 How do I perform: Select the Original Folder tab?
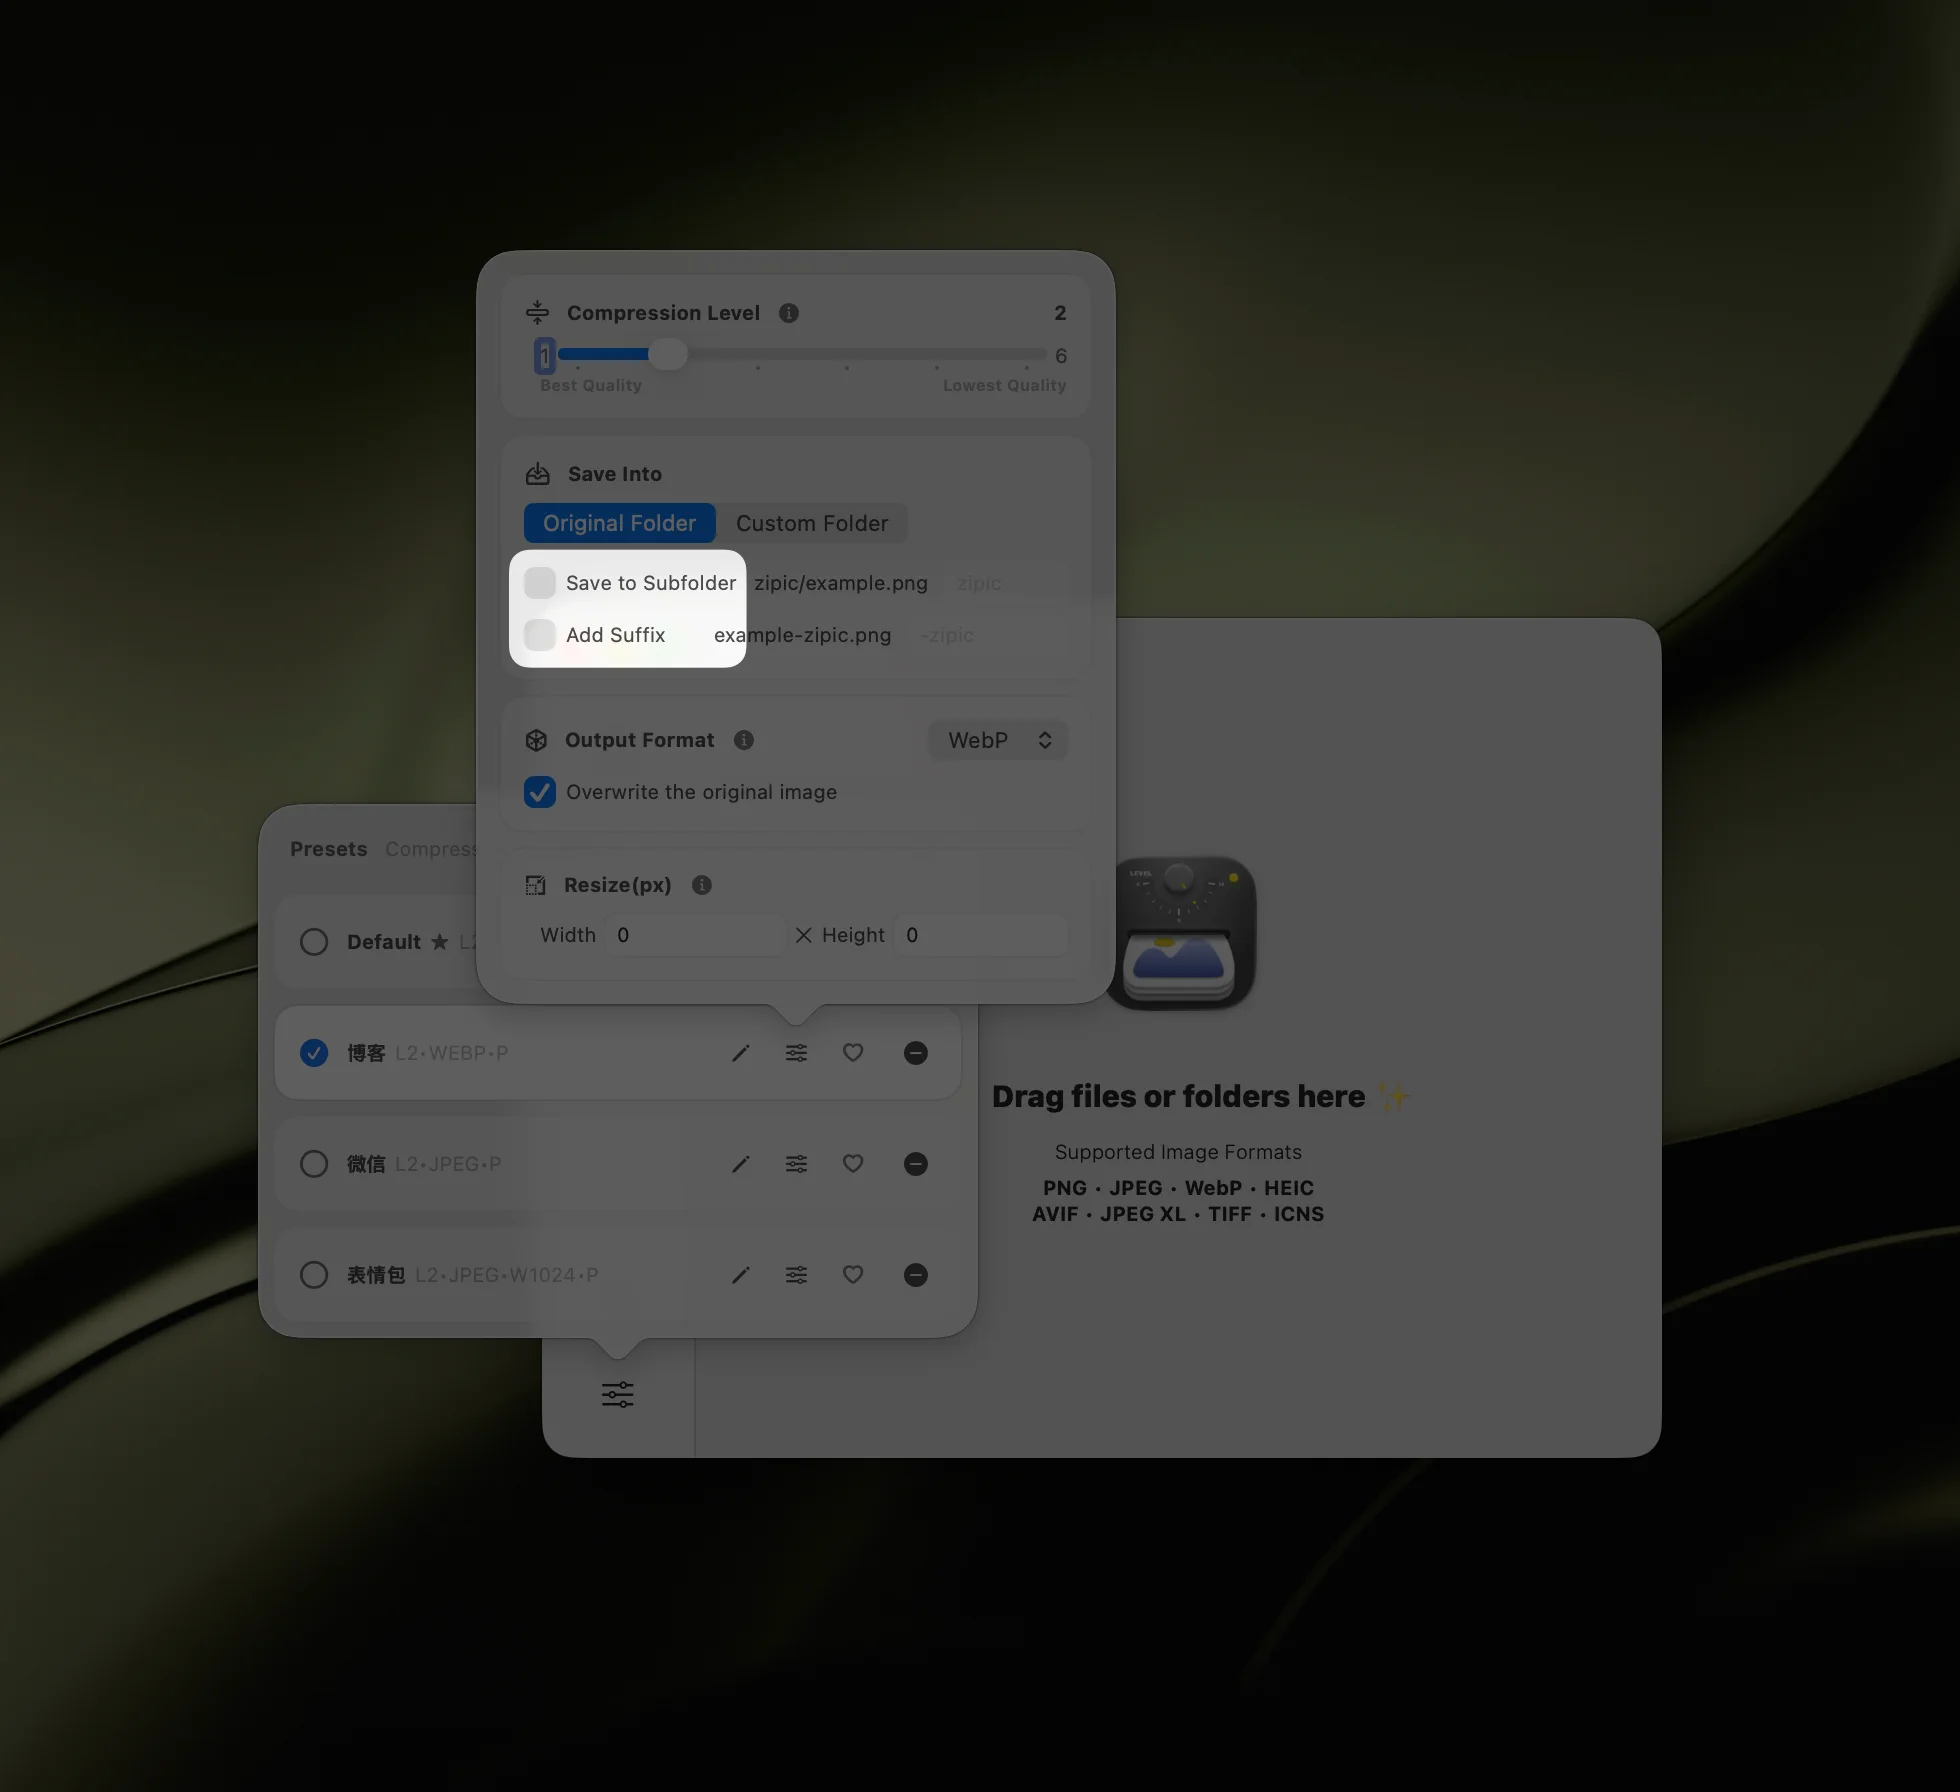(619, 523)
